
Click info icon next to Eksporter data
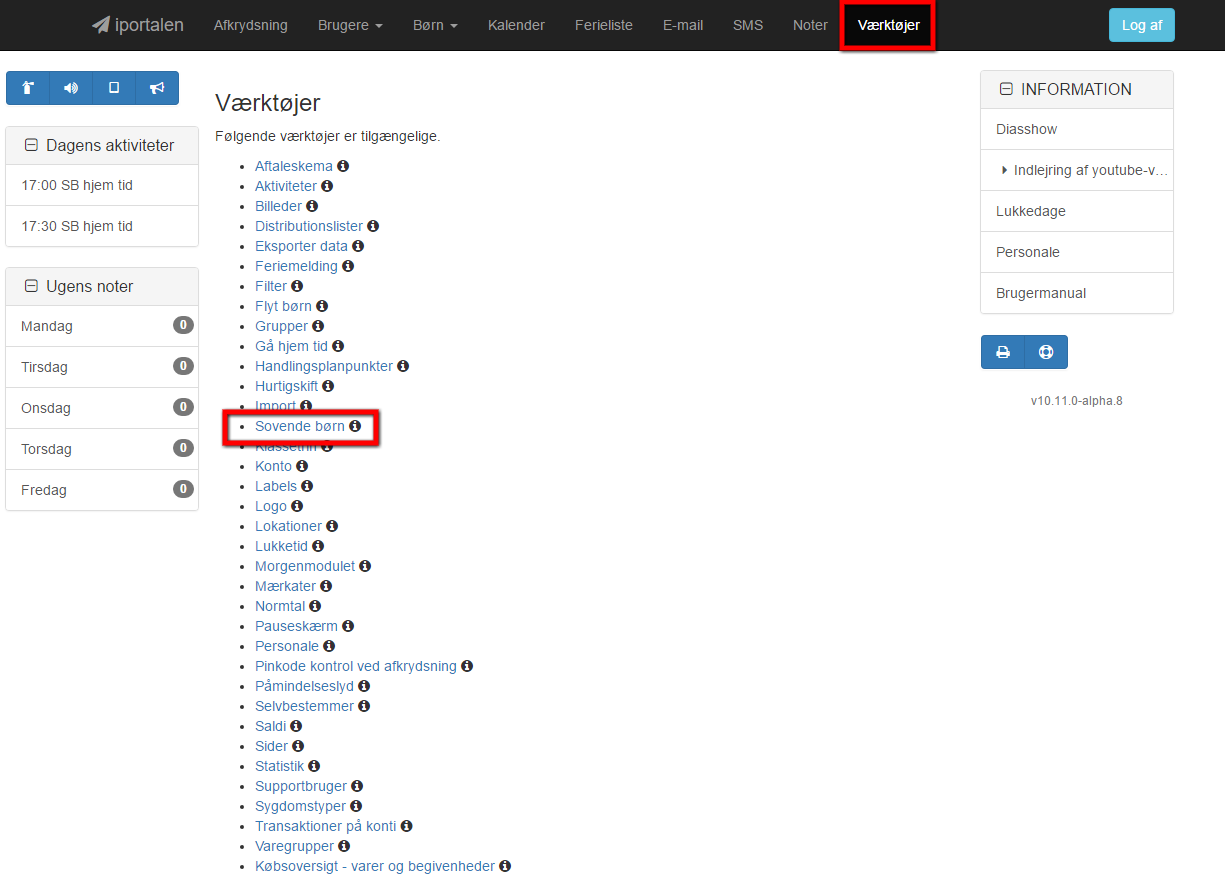[x=358, y=246]
